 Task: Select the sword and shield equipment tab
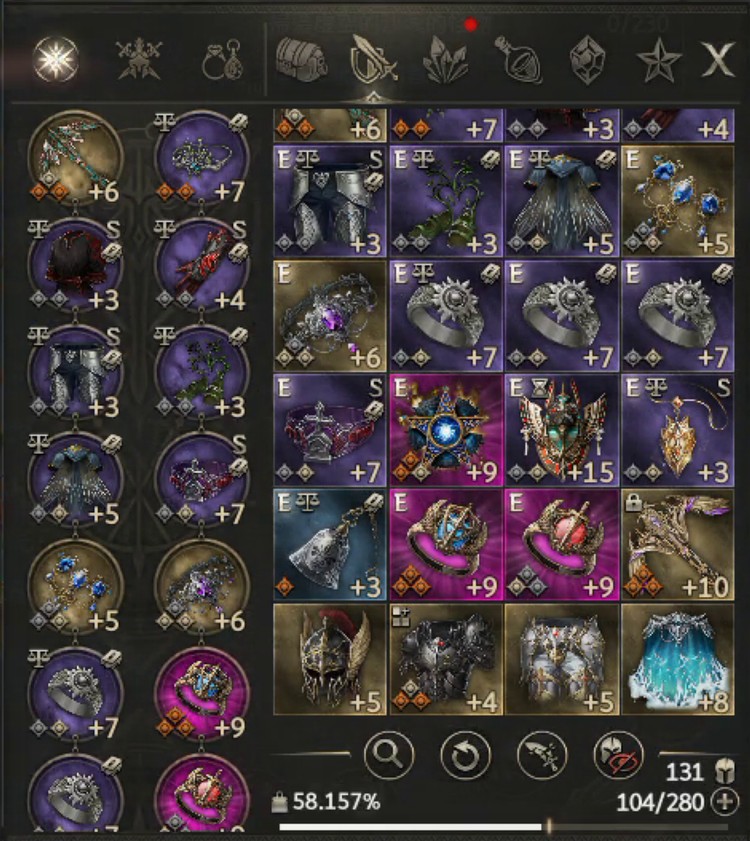[x=373, y=60]
